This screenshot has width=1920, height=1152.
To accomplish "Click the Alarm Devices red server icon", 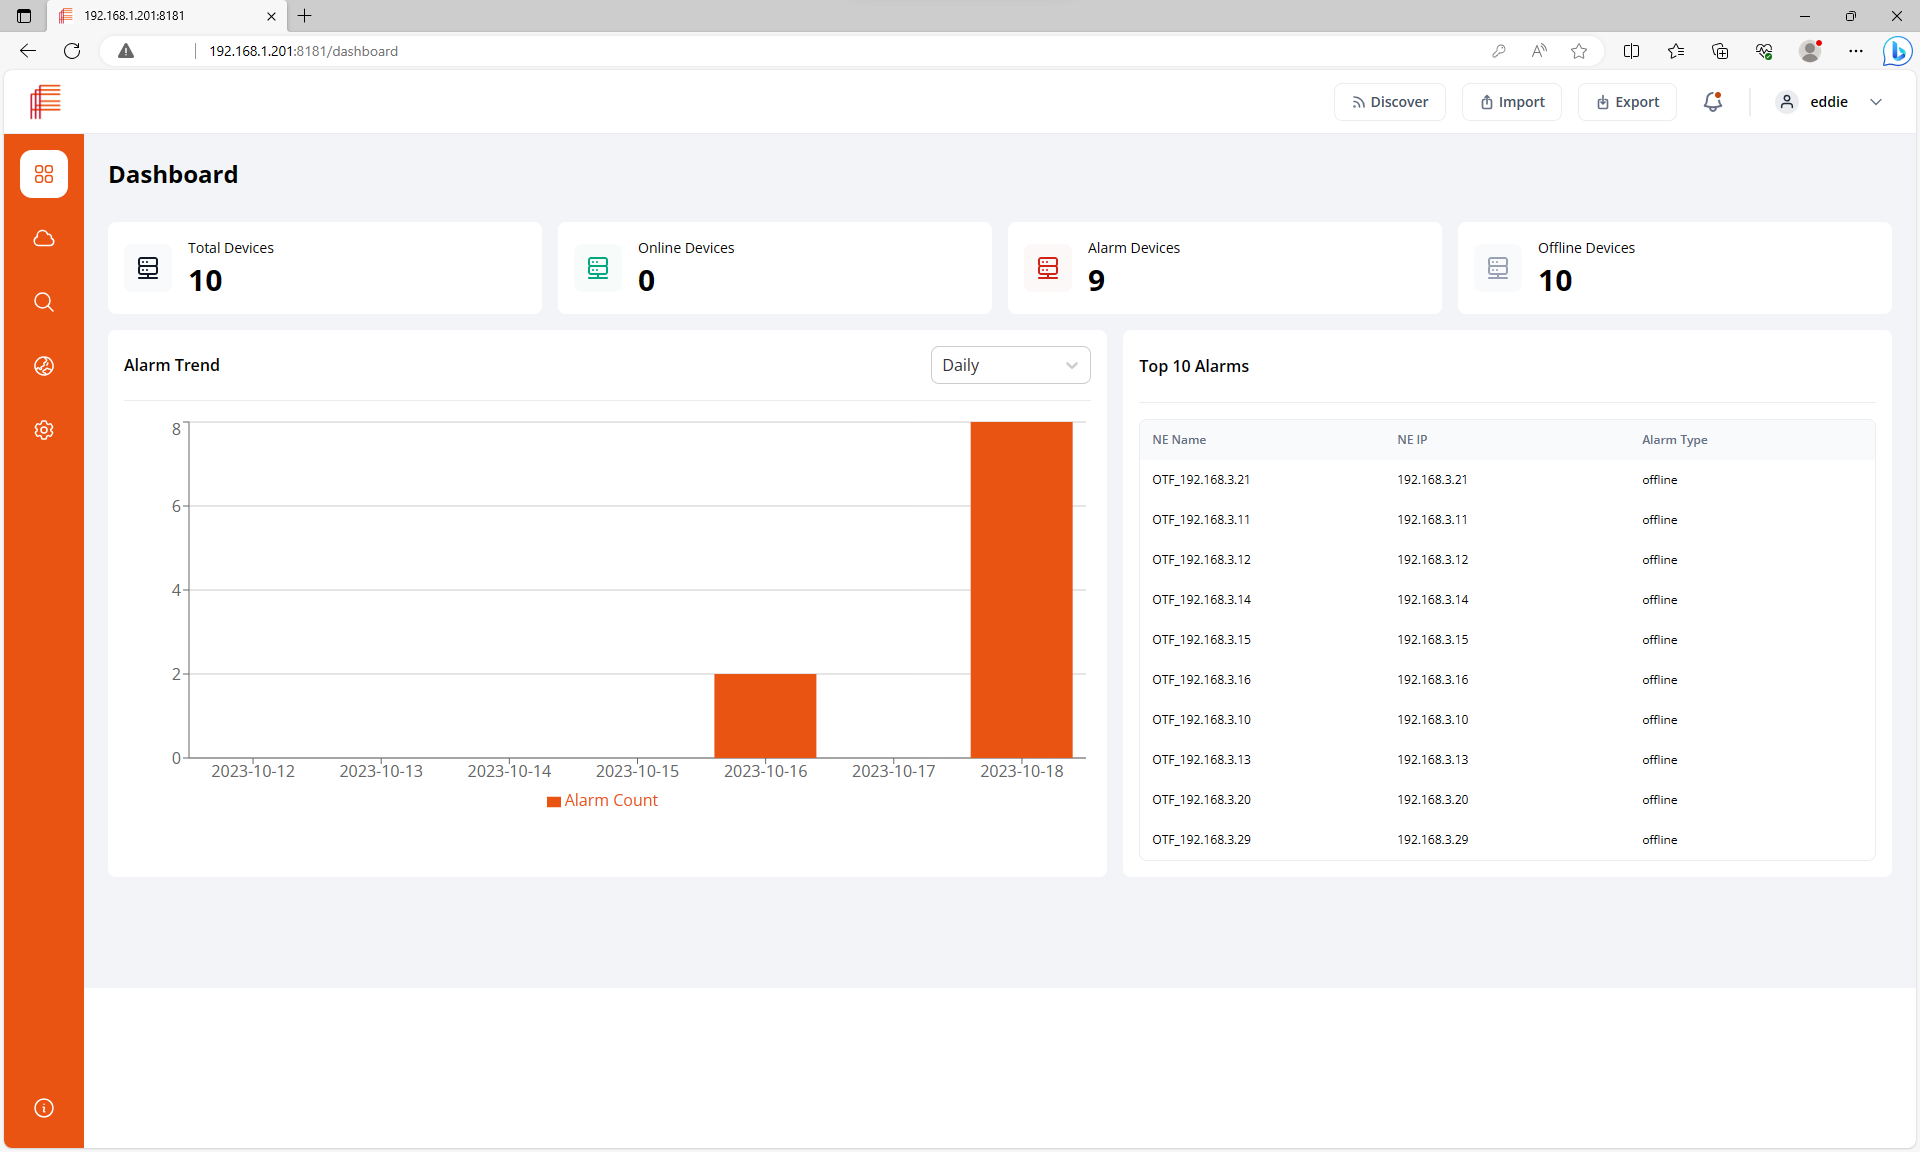I will (x=1048, y=268).
